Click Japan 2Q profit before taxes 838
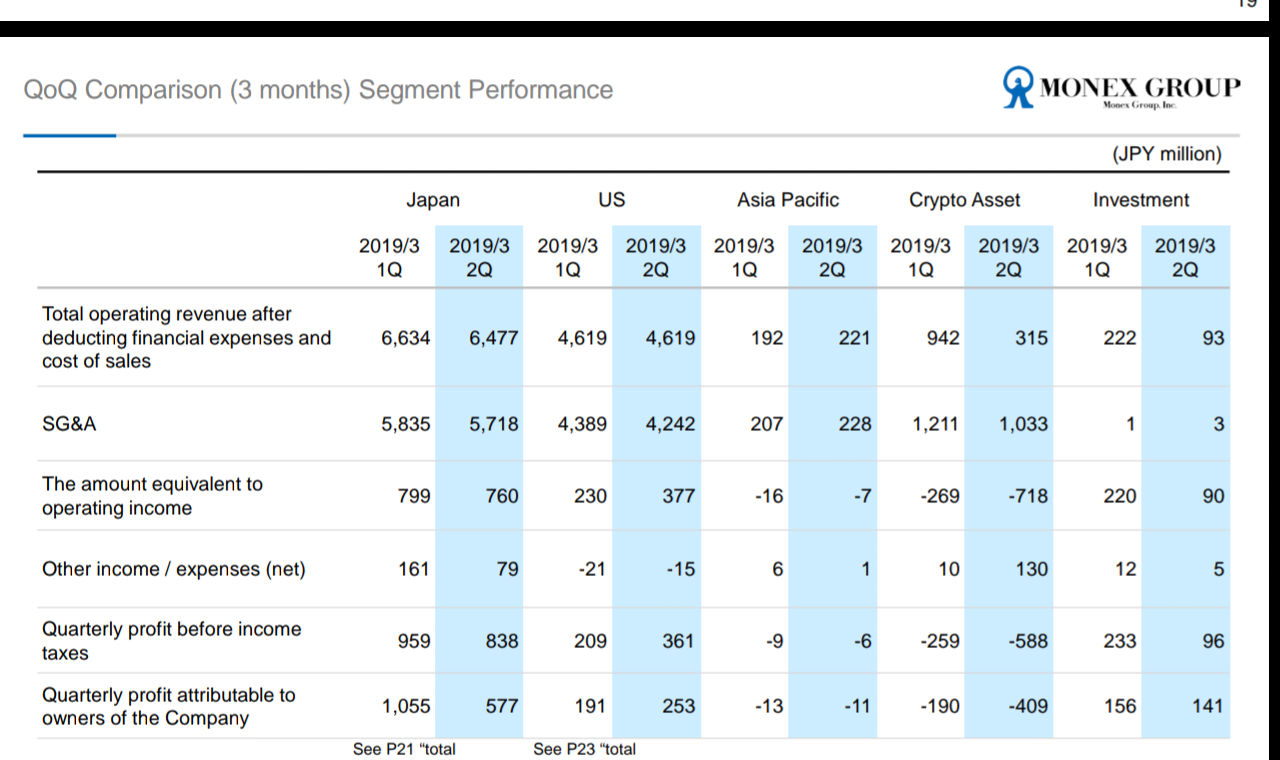This screenshot has width=1280, height=760. tap(503, 641)
